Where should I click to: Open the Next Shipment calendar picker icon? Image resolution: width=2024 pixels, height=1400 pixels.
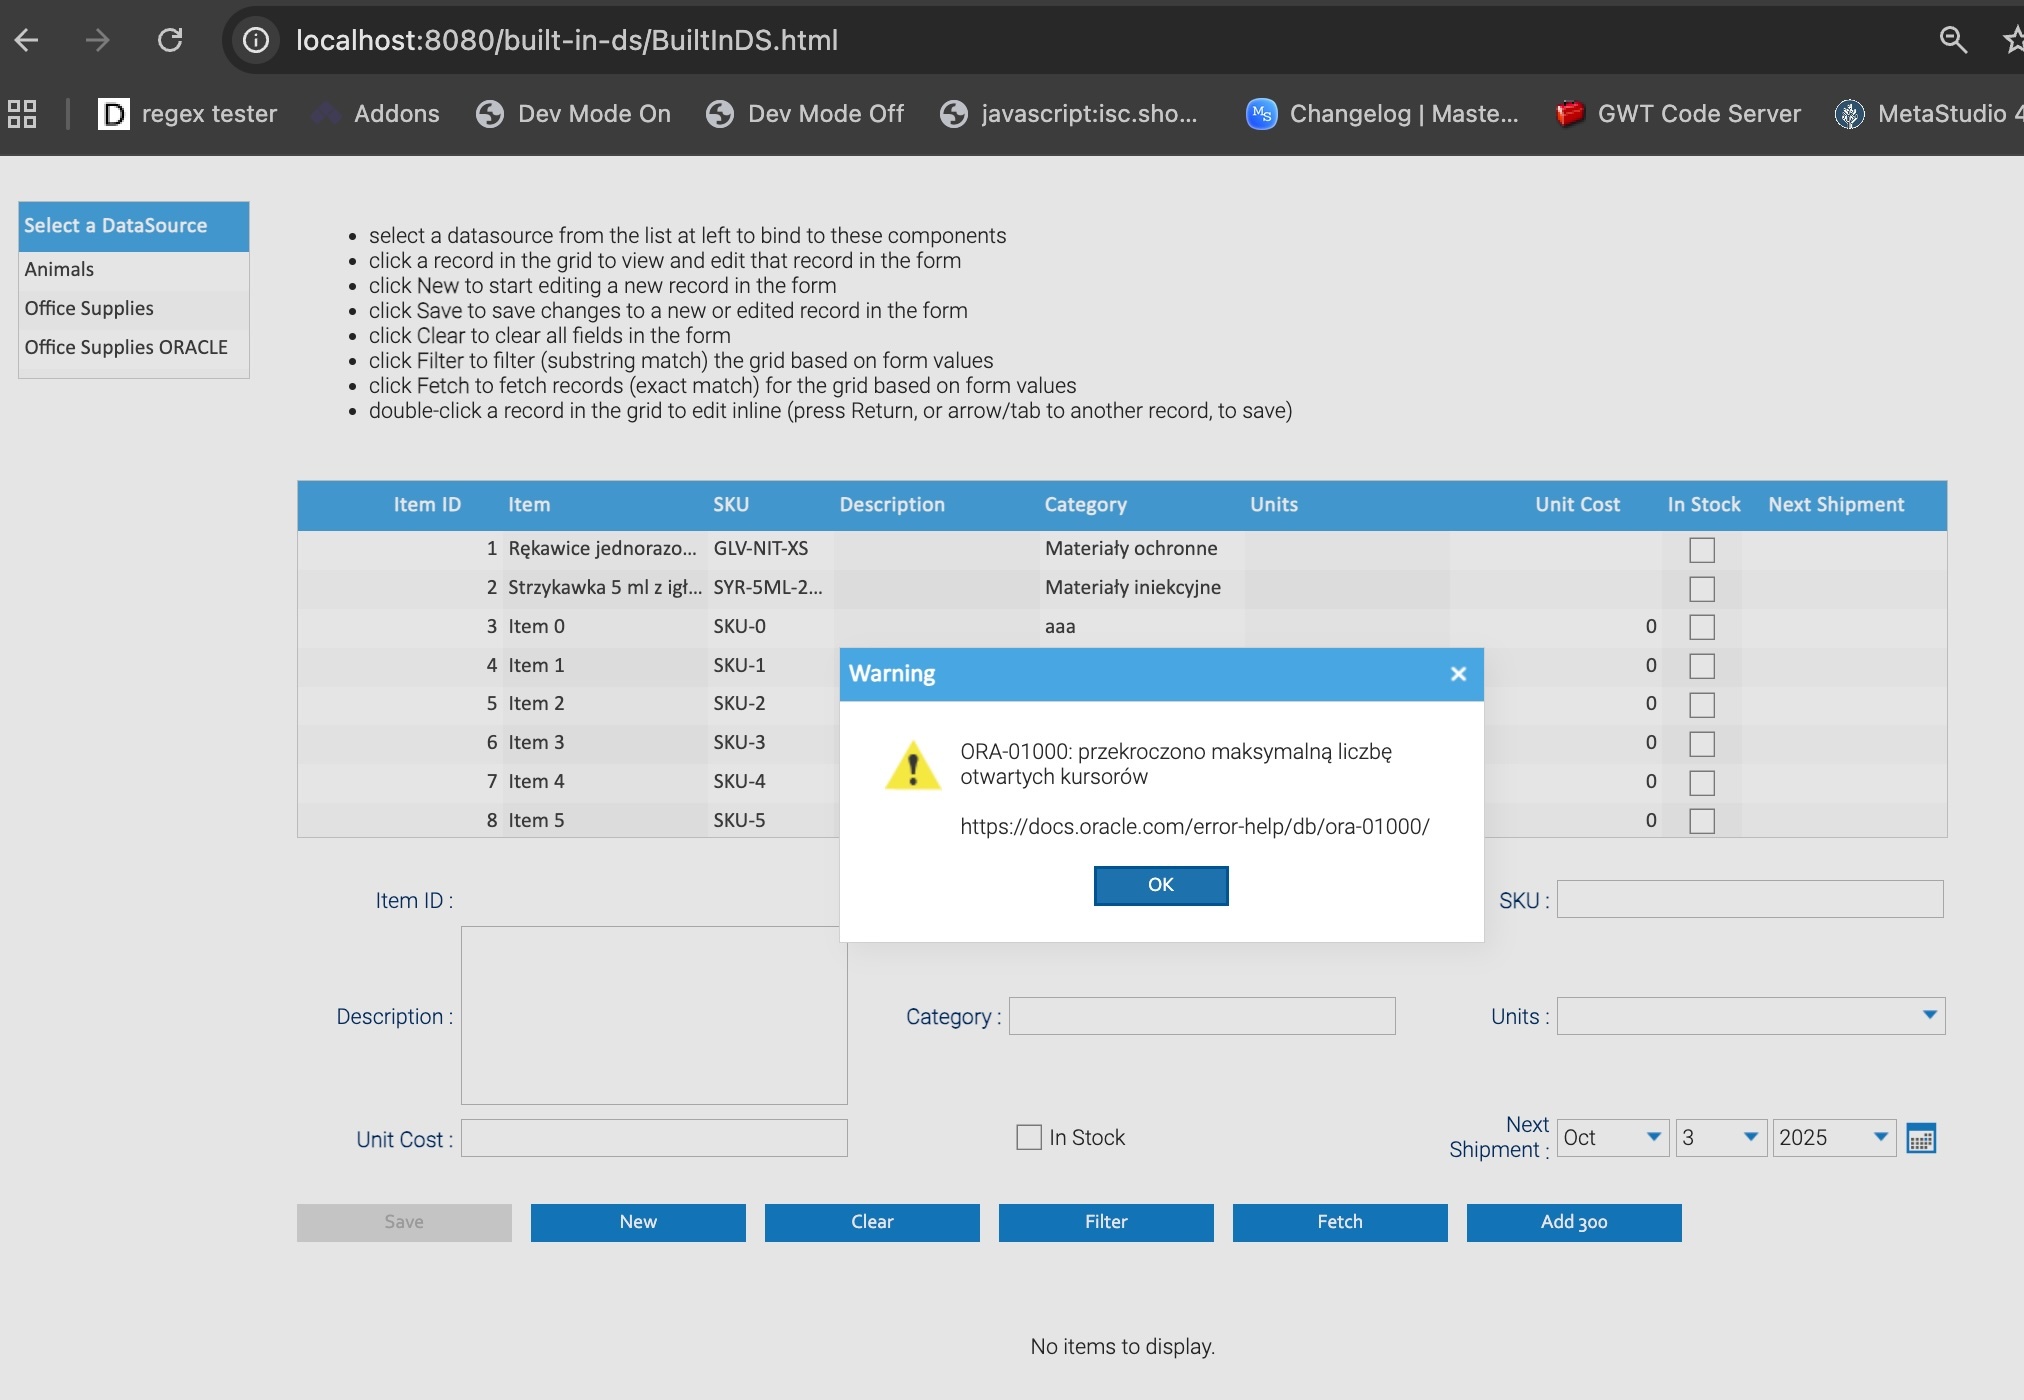tap(1920, 1138)
